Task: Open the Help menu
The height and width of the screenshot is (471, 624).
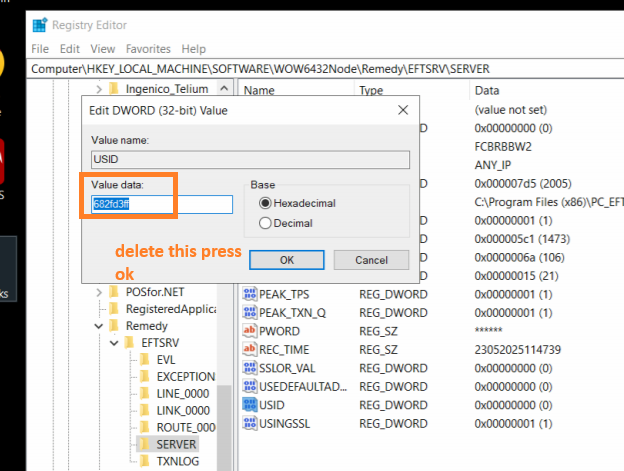Action: [x=193, y=49]
